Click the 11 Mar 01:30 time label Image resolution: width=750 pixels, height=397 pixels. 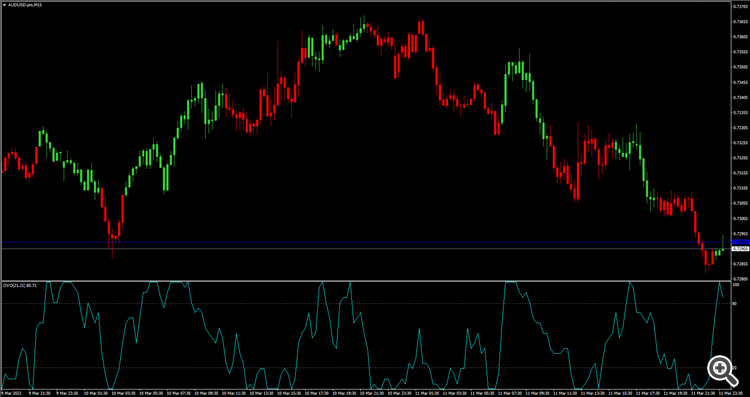click(x=428, y=393)
